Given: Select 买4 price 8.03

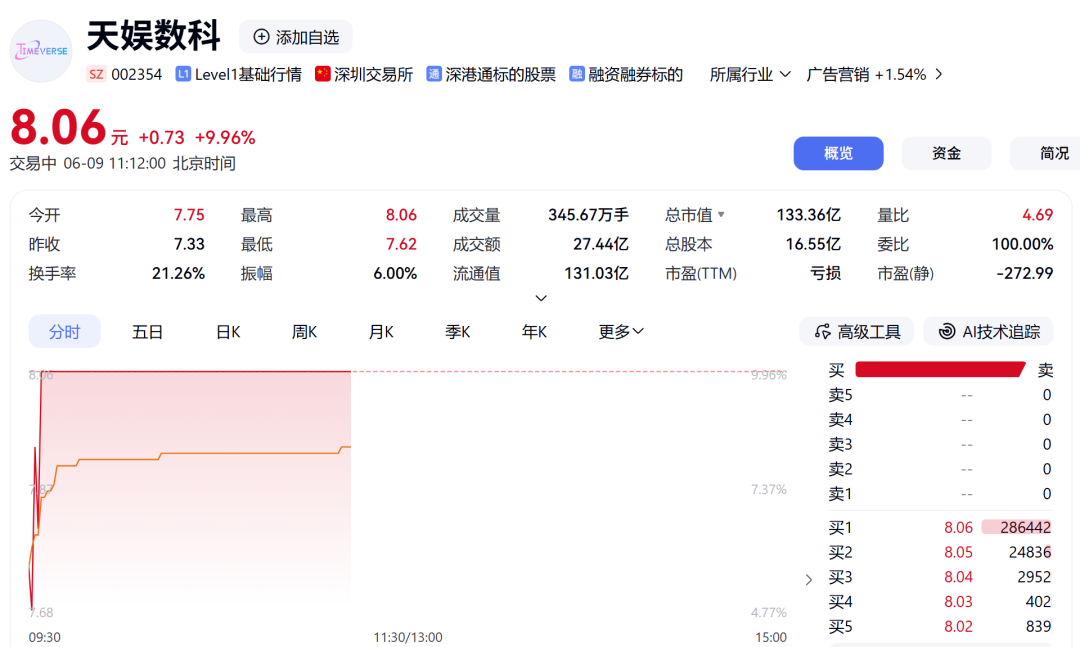Looking at the screenshot, I should tap(958, 602).
